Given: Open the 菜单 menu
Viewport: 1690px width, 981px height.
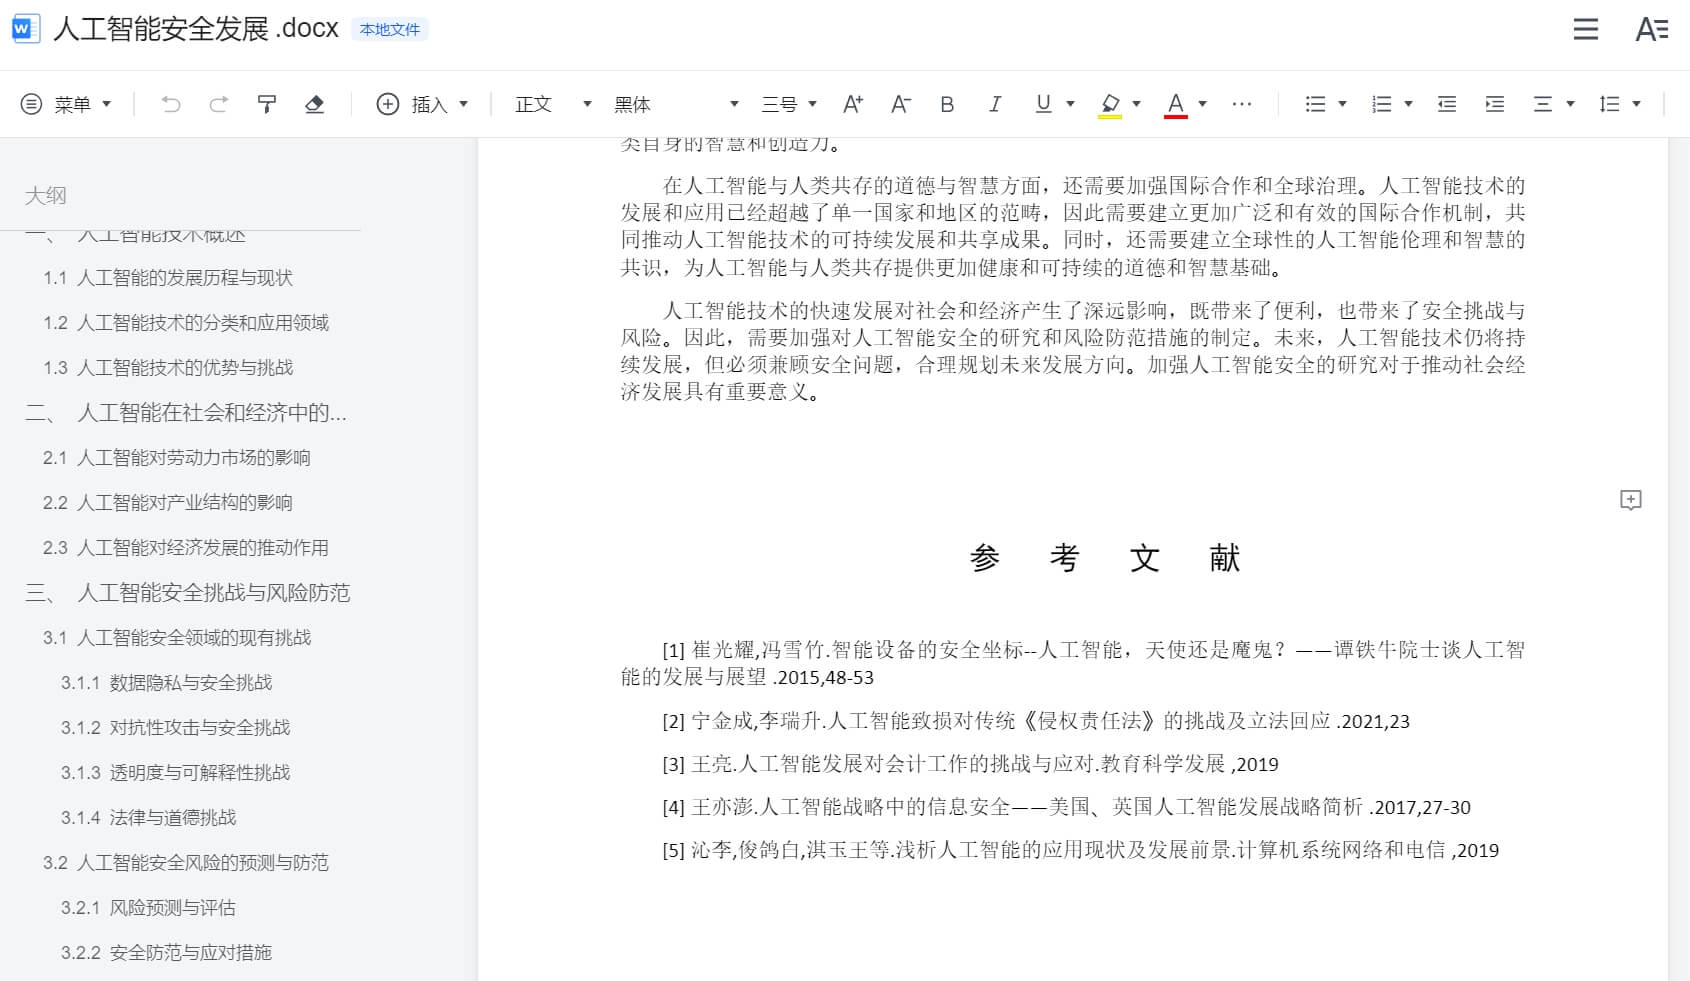Looking at the screenshot, I should point(67,104).
